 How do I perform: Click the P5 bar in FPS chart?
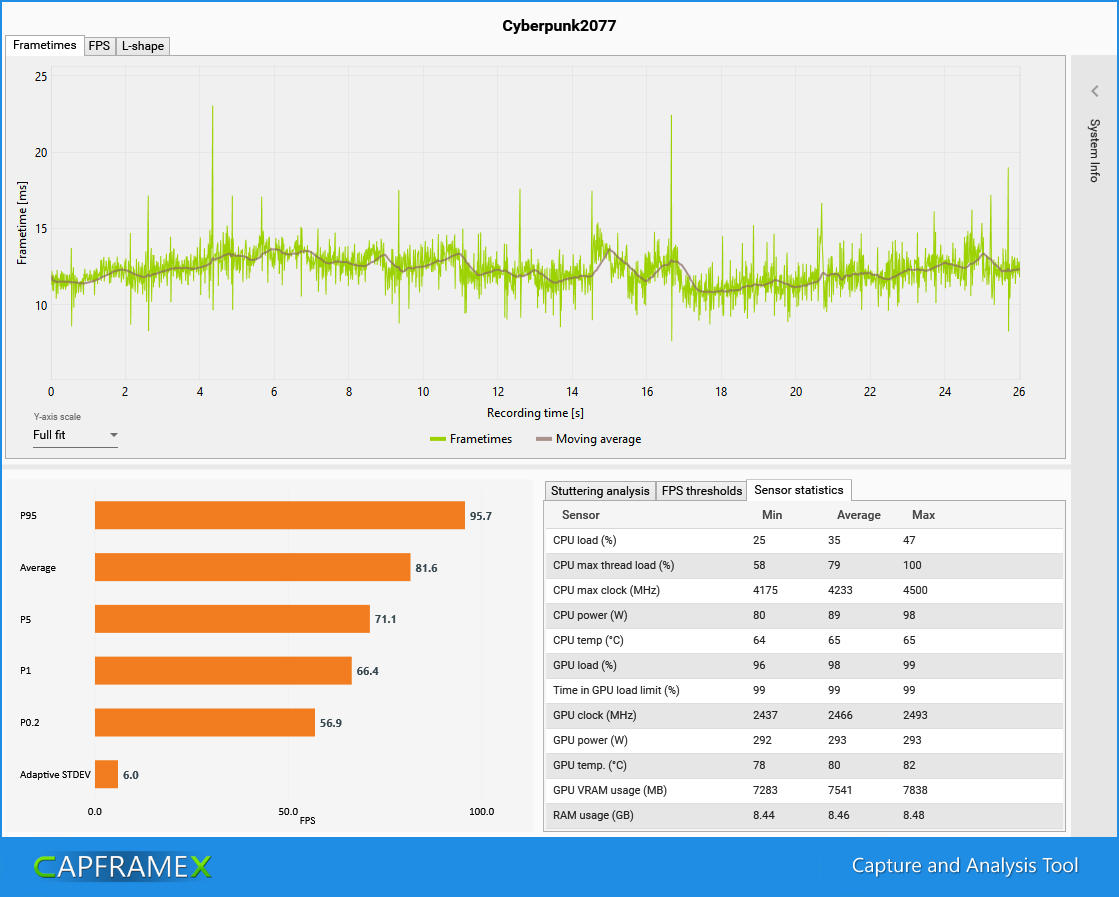pos(233,619)
